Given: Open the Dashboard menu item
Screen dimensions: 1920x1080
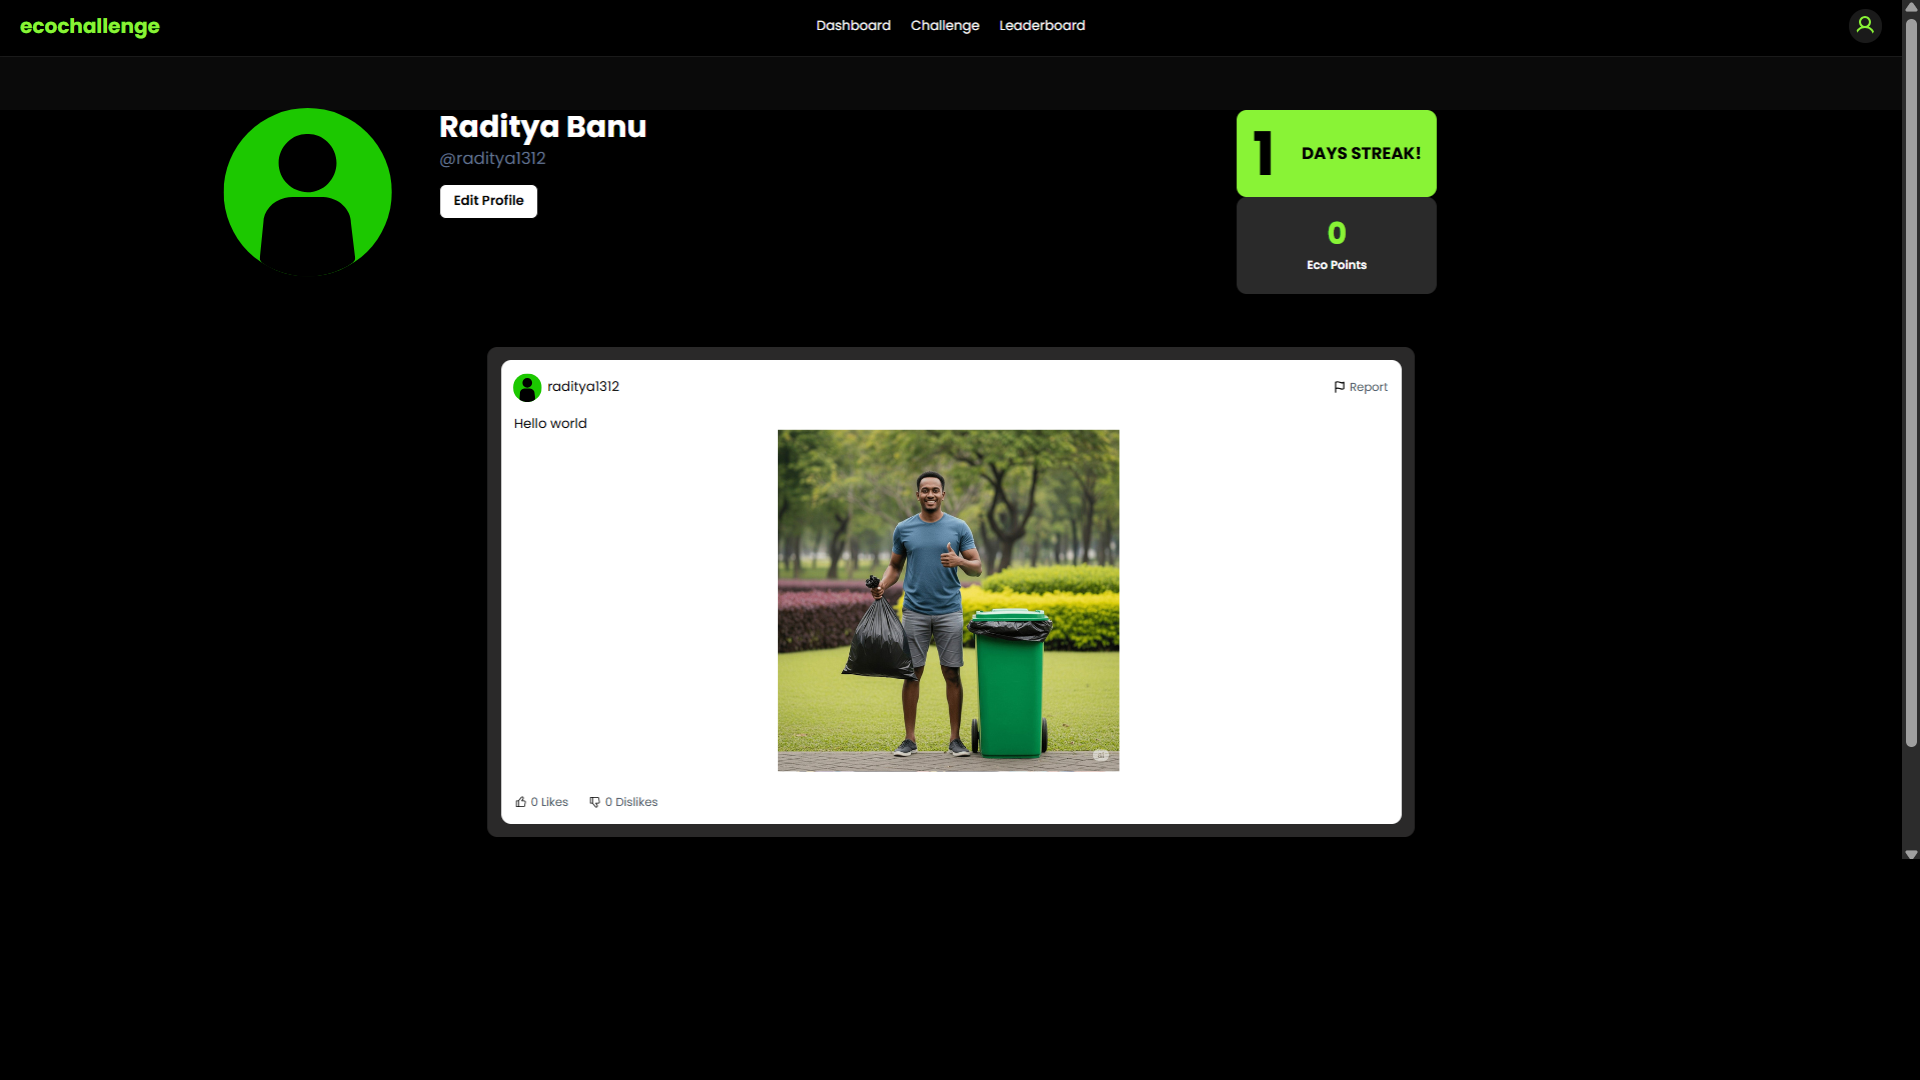Looking at the screenshot, I should (853, 25).
